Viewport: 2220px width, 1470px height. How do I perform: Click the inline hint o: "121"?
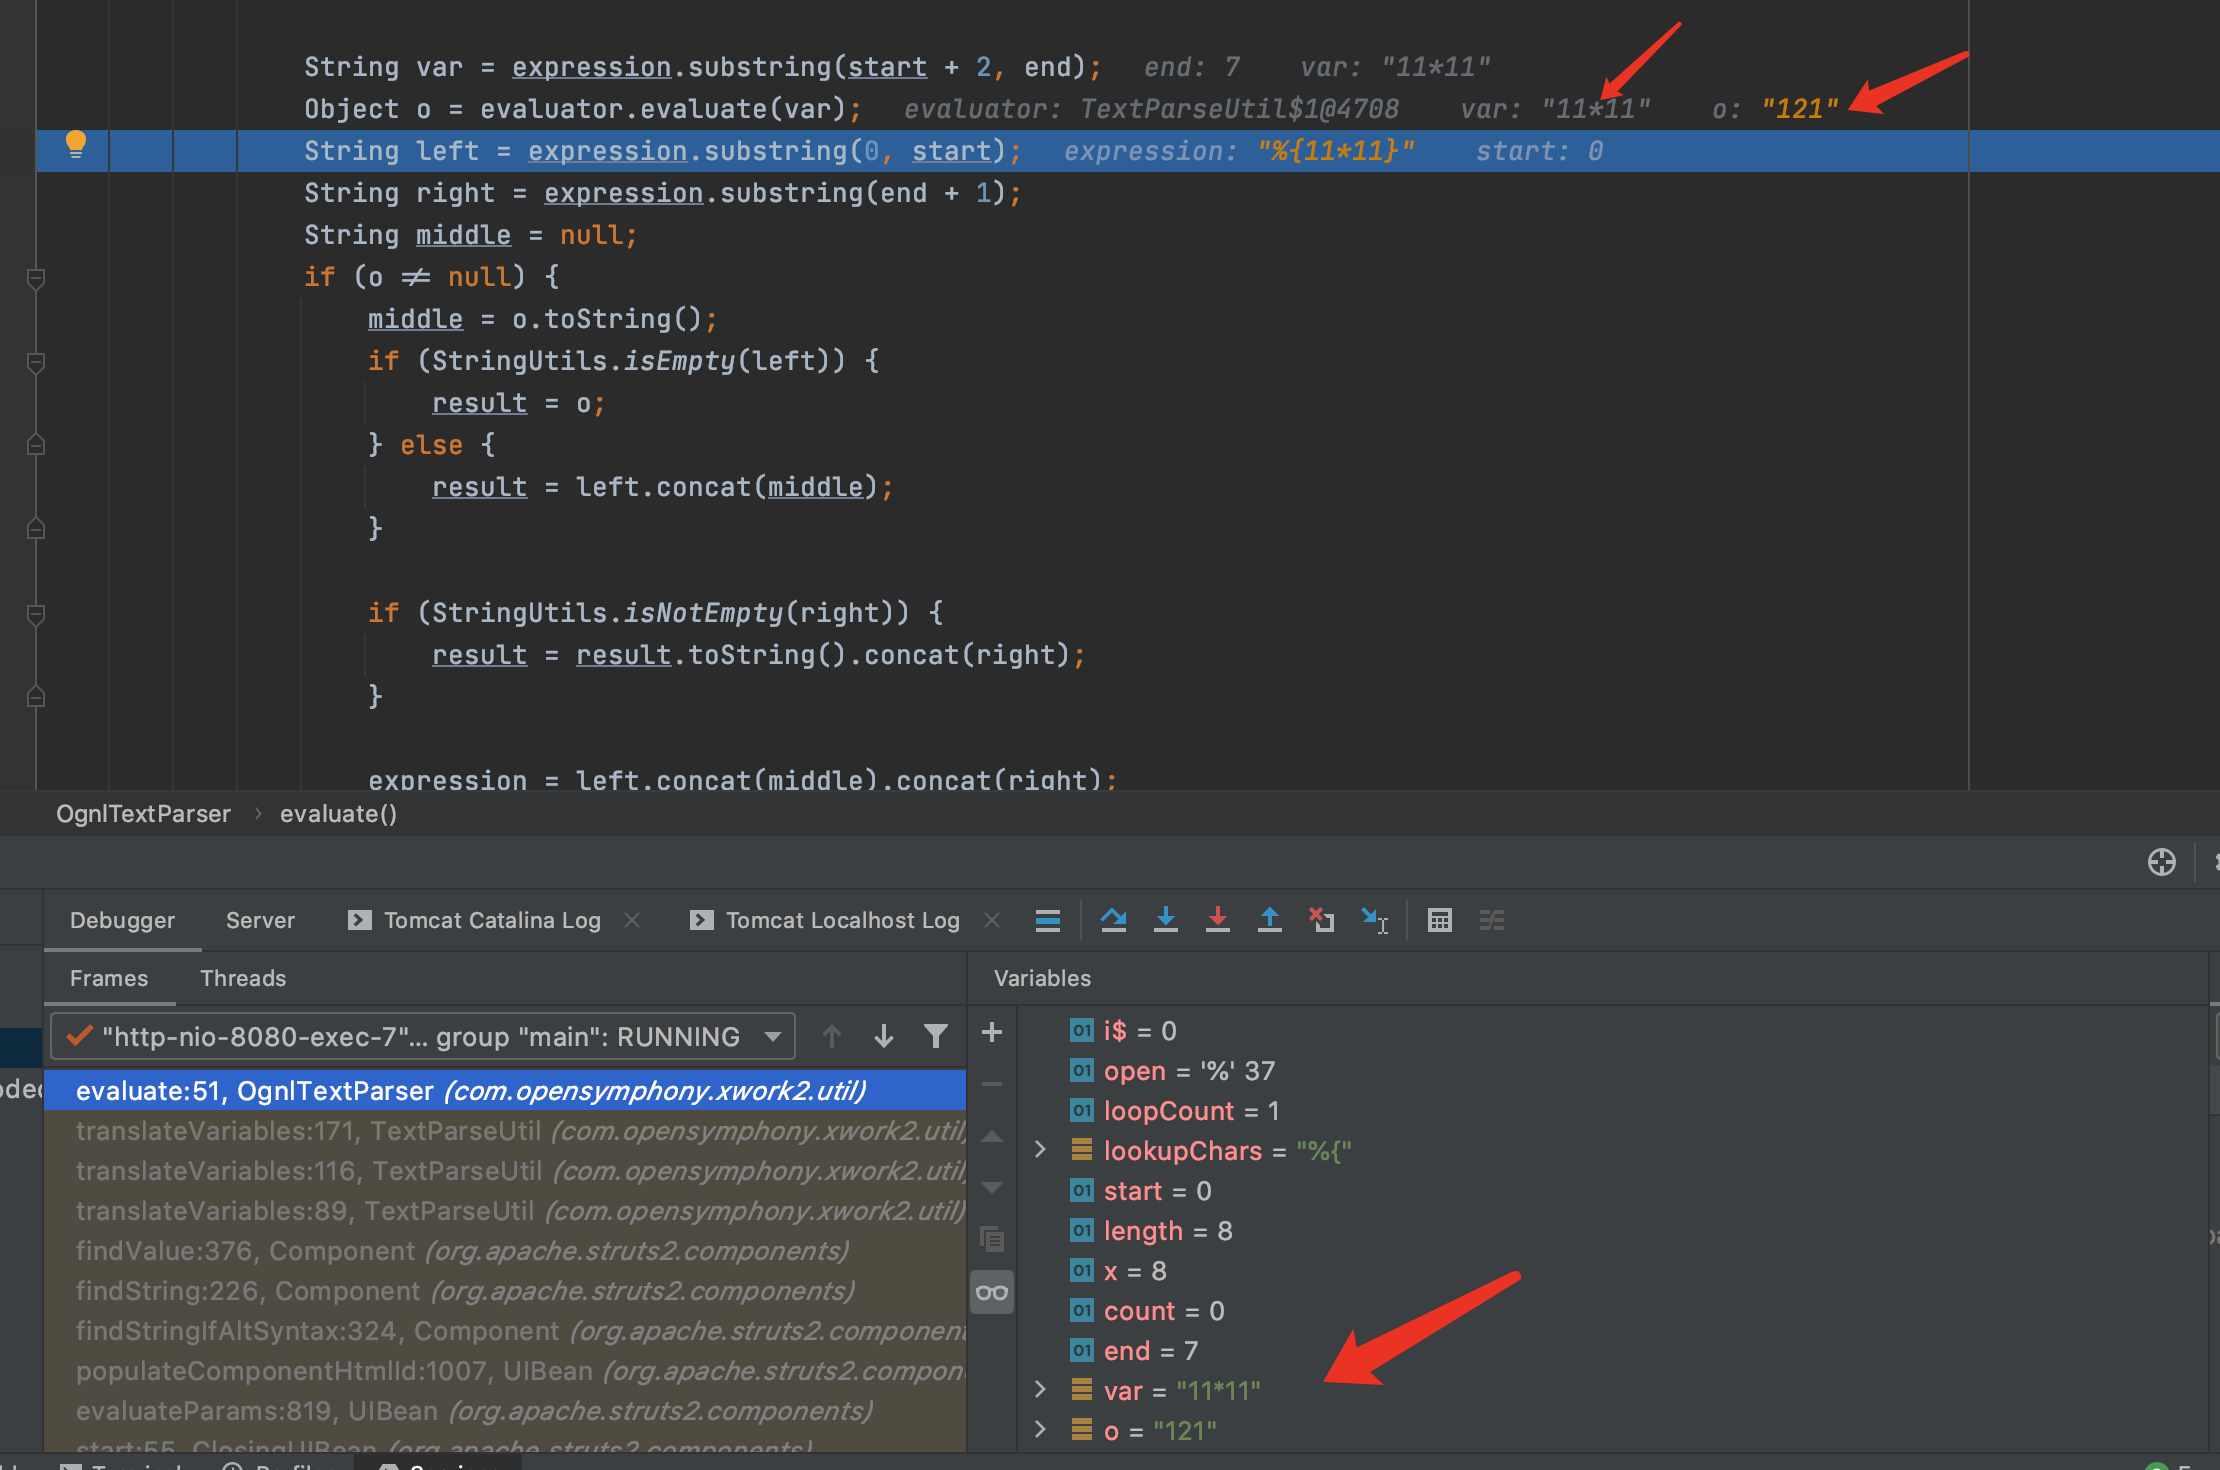point(1775,109)
